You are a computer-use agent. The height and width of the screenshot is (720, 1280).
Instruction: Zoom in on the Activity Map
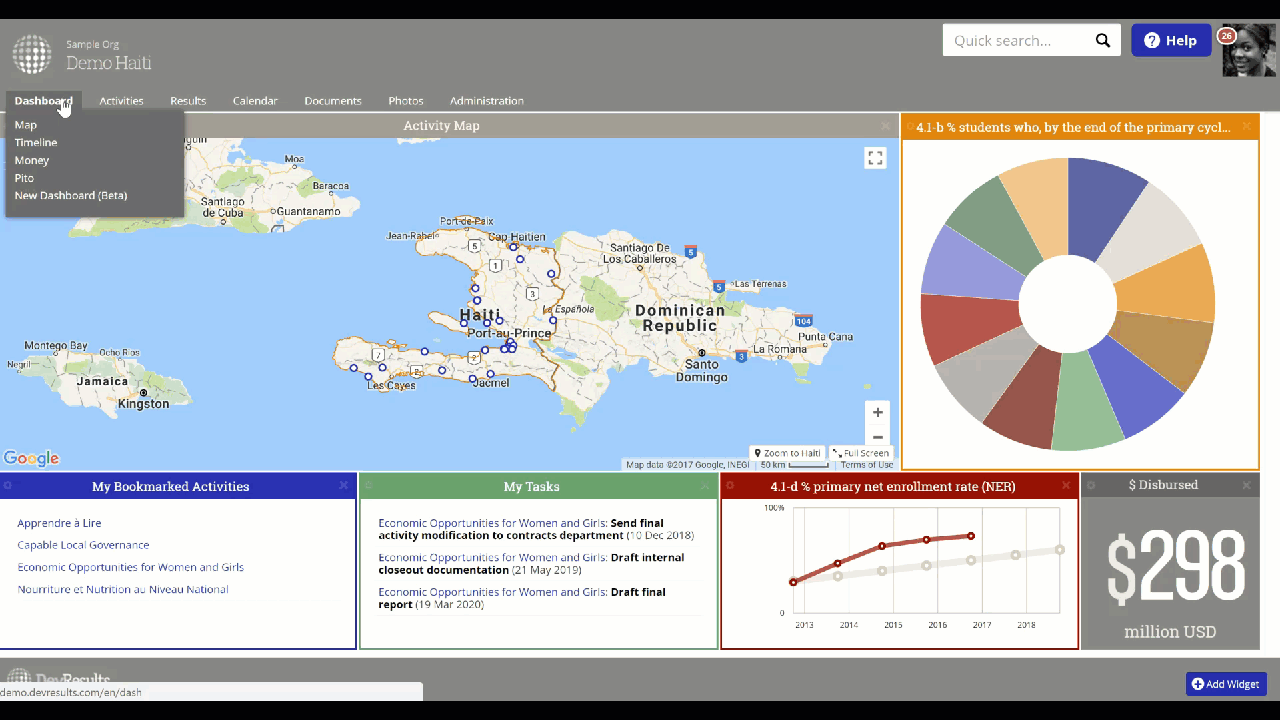coord(877,412)
